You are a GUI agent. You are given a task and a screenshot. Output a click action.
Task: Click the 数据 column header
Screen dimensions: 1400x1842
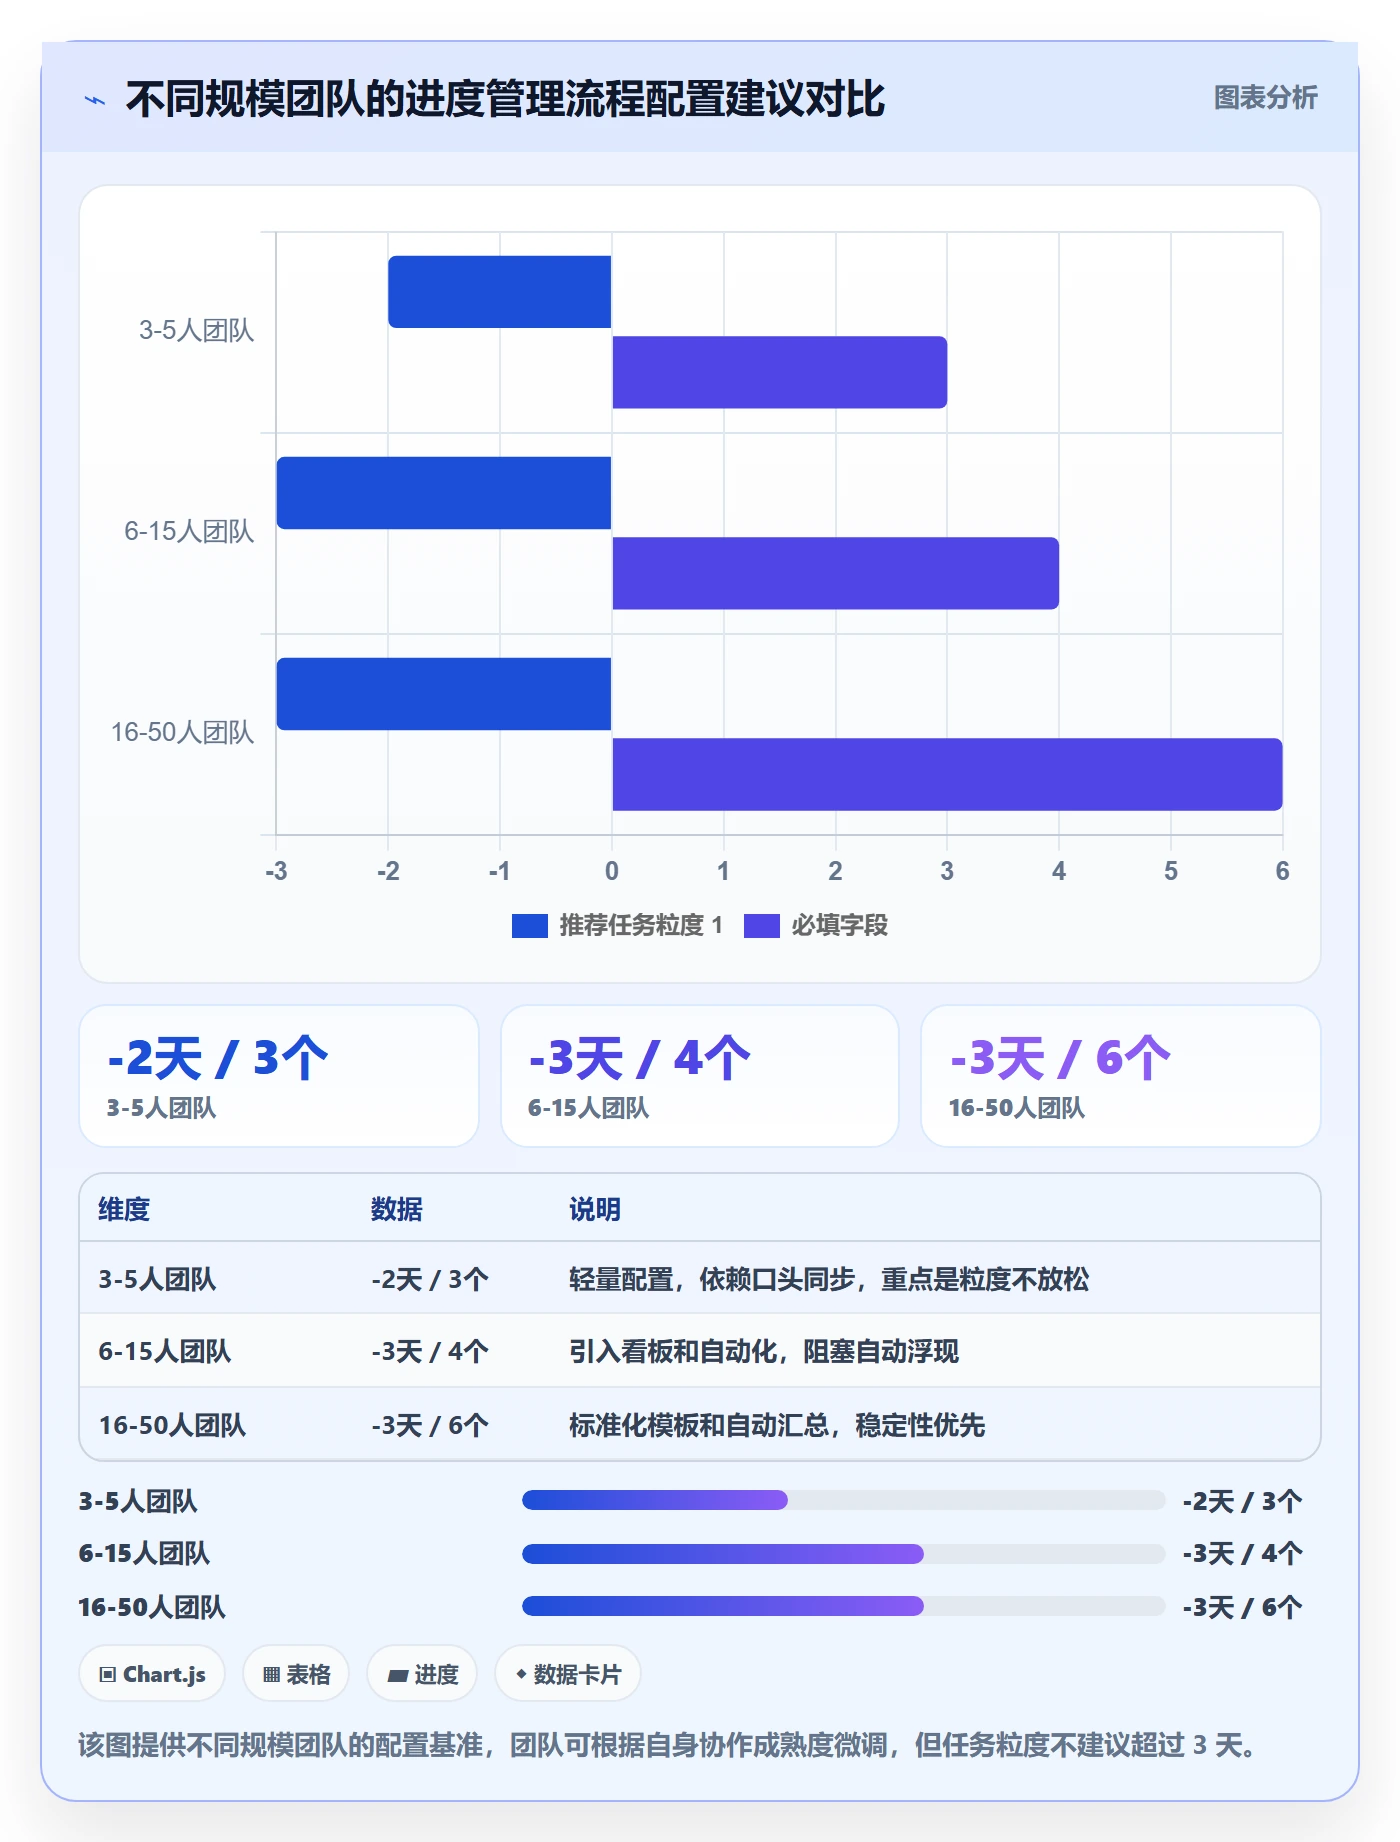pyautogui.click(x=397, y=1209)
